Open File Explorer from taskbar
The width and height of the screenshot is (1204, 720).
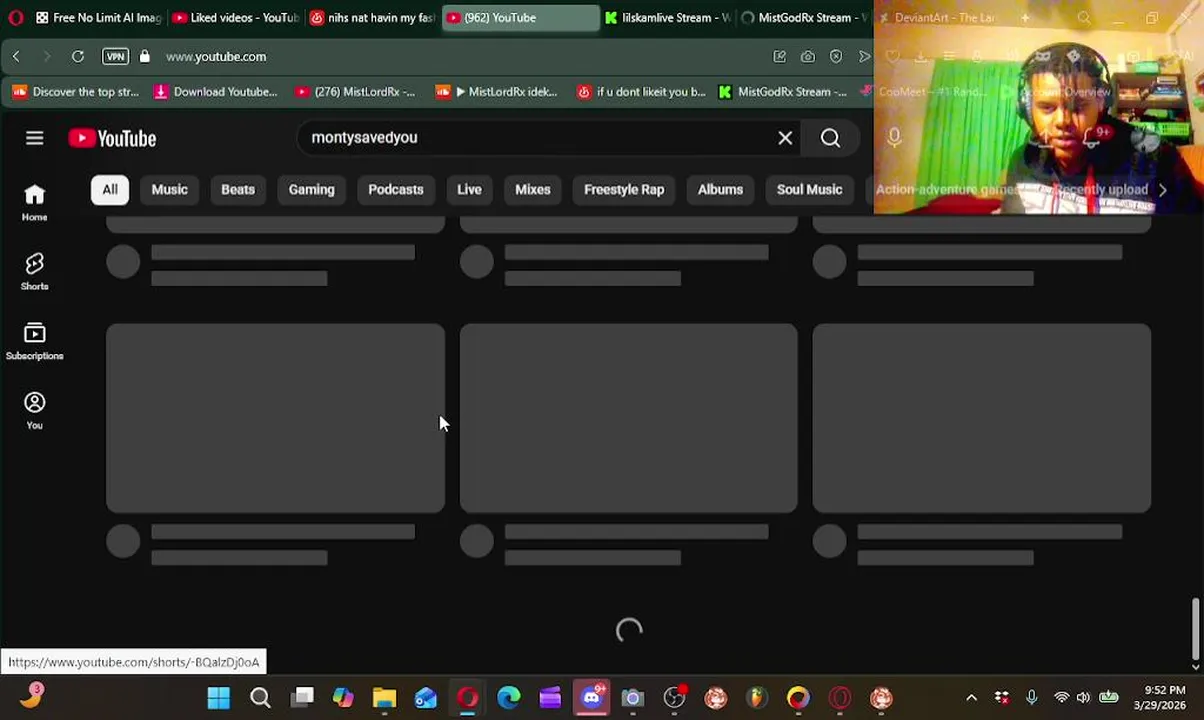384,698
